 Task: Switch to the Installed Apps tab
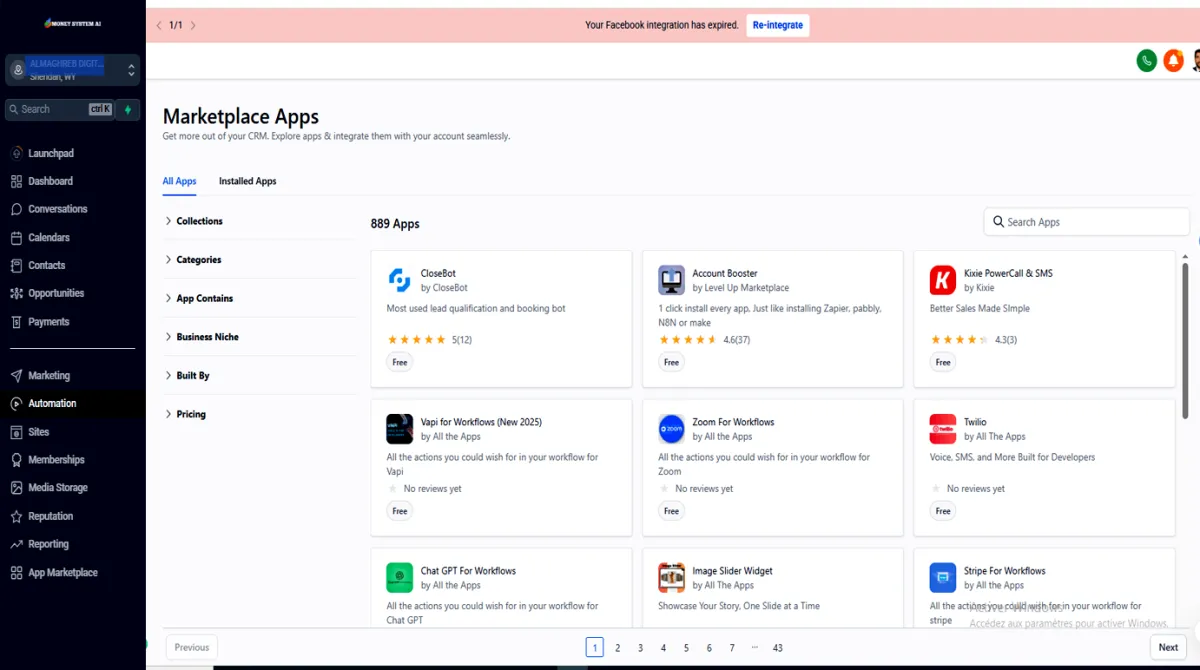[248, 181]
